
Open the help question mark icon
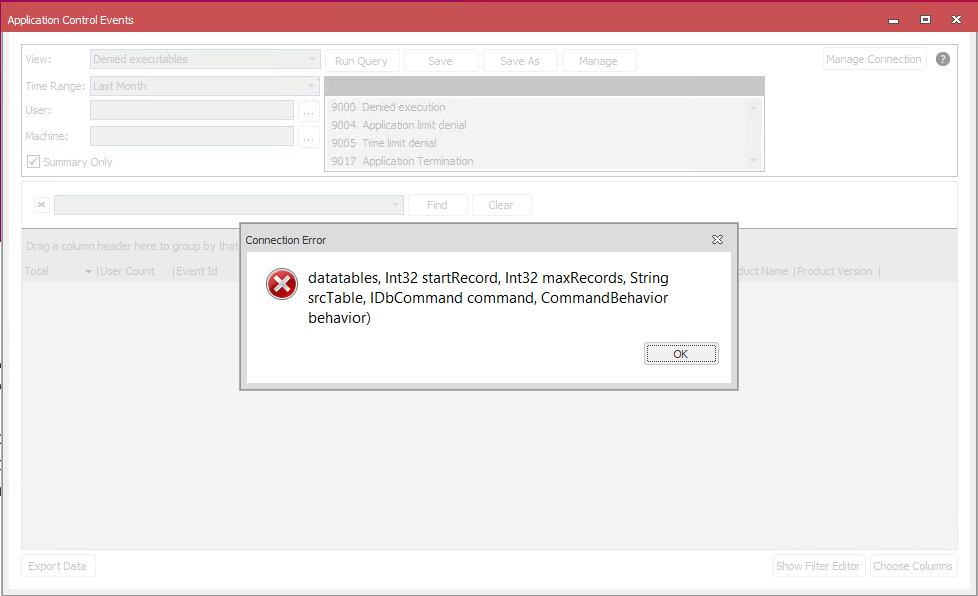coord(941,58)
